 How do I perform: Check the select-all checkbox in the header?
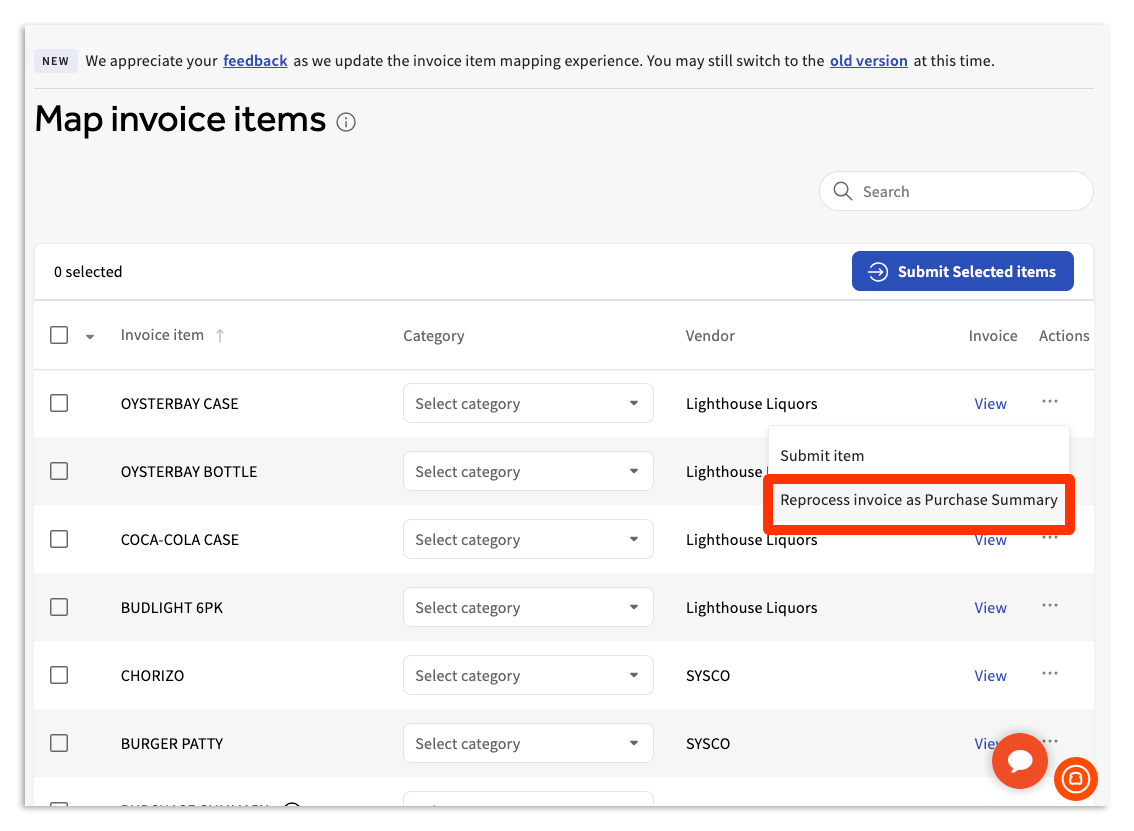pos(59,335)
